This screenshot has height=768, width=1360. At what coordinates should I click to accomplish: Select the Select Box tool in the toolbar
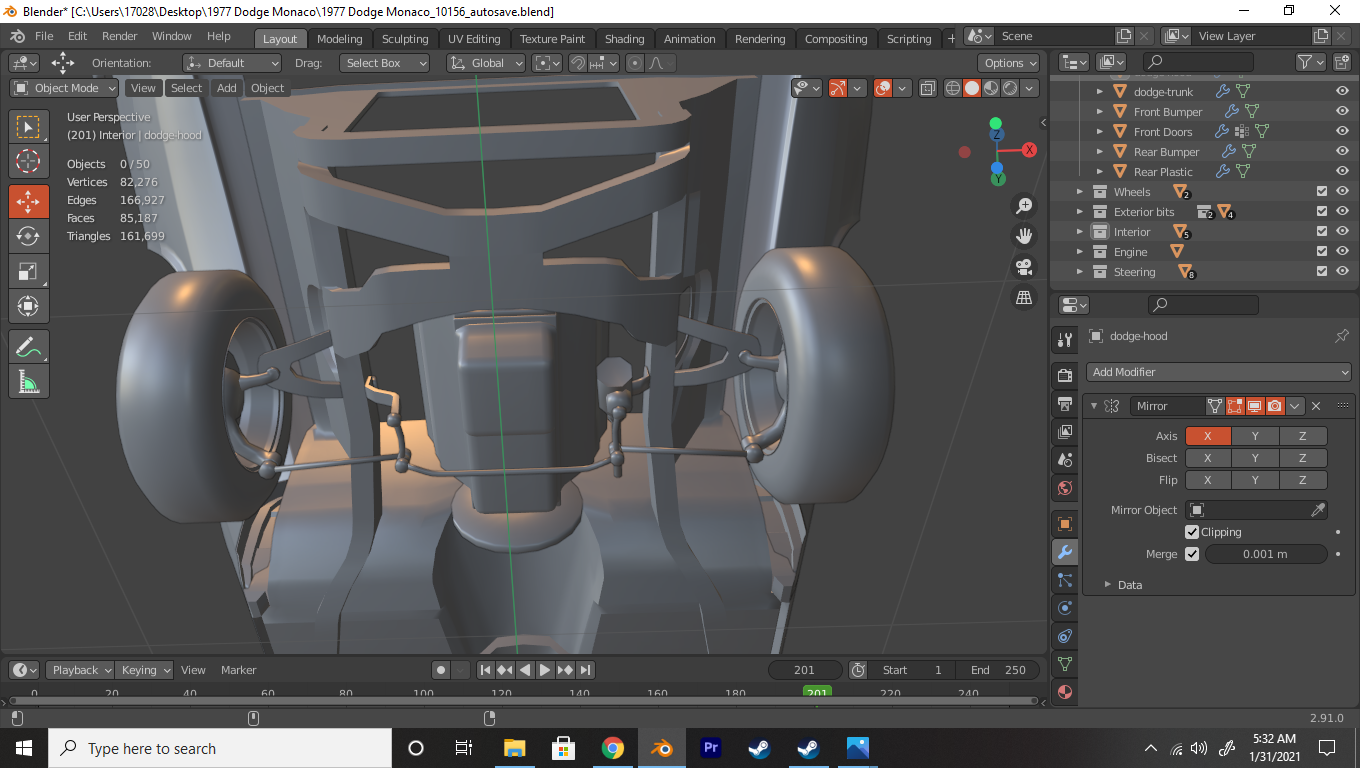pos(28,126)
